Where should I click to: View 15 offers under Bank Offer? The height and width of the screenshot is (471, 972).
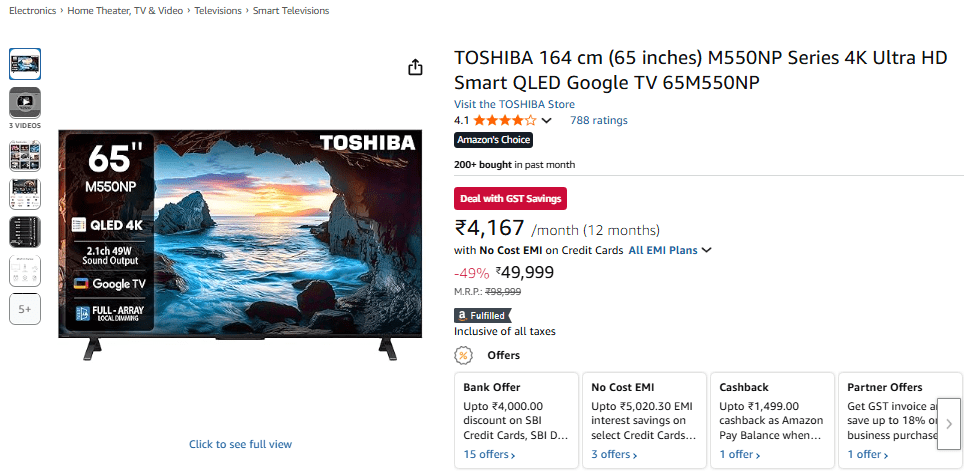pos(489,455)
